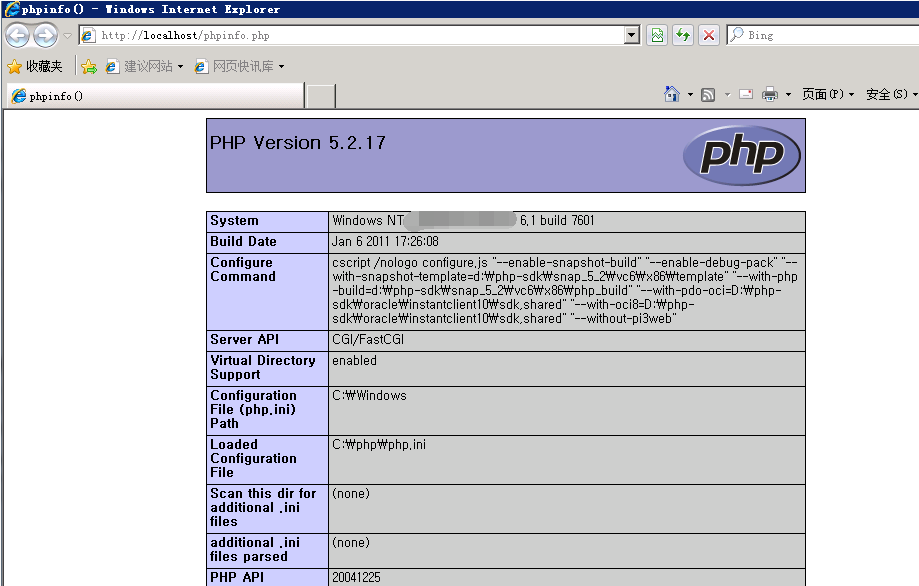Expand the 建议网站 dropdown arrow

[x=180, y=67]
